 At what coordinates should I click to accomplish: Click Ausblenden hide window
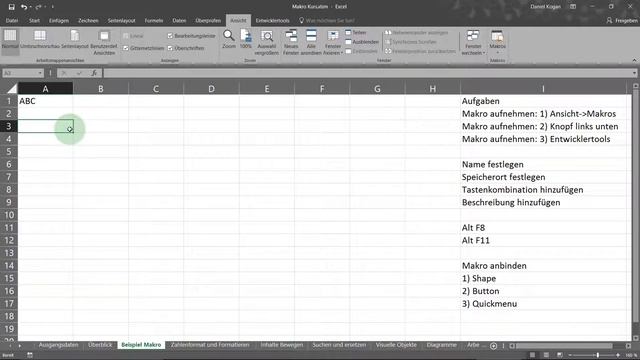pos(362,42)
